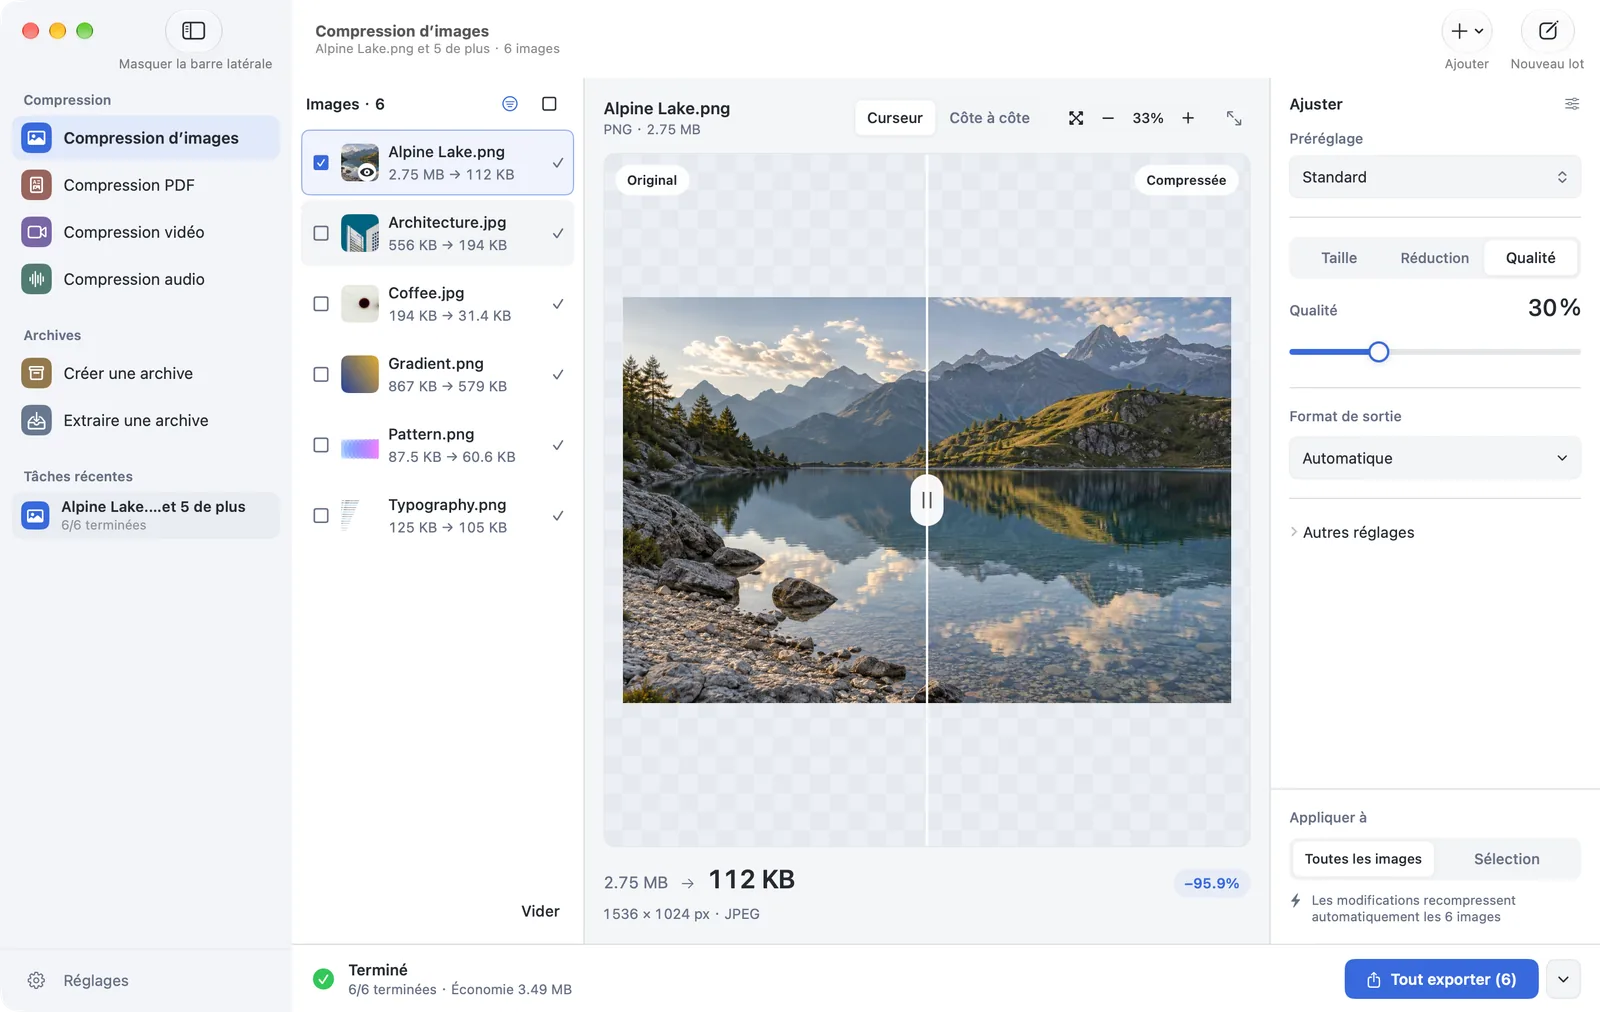Open Extraire une archive
This screenshot has height=1012, width=1600.
146,420
